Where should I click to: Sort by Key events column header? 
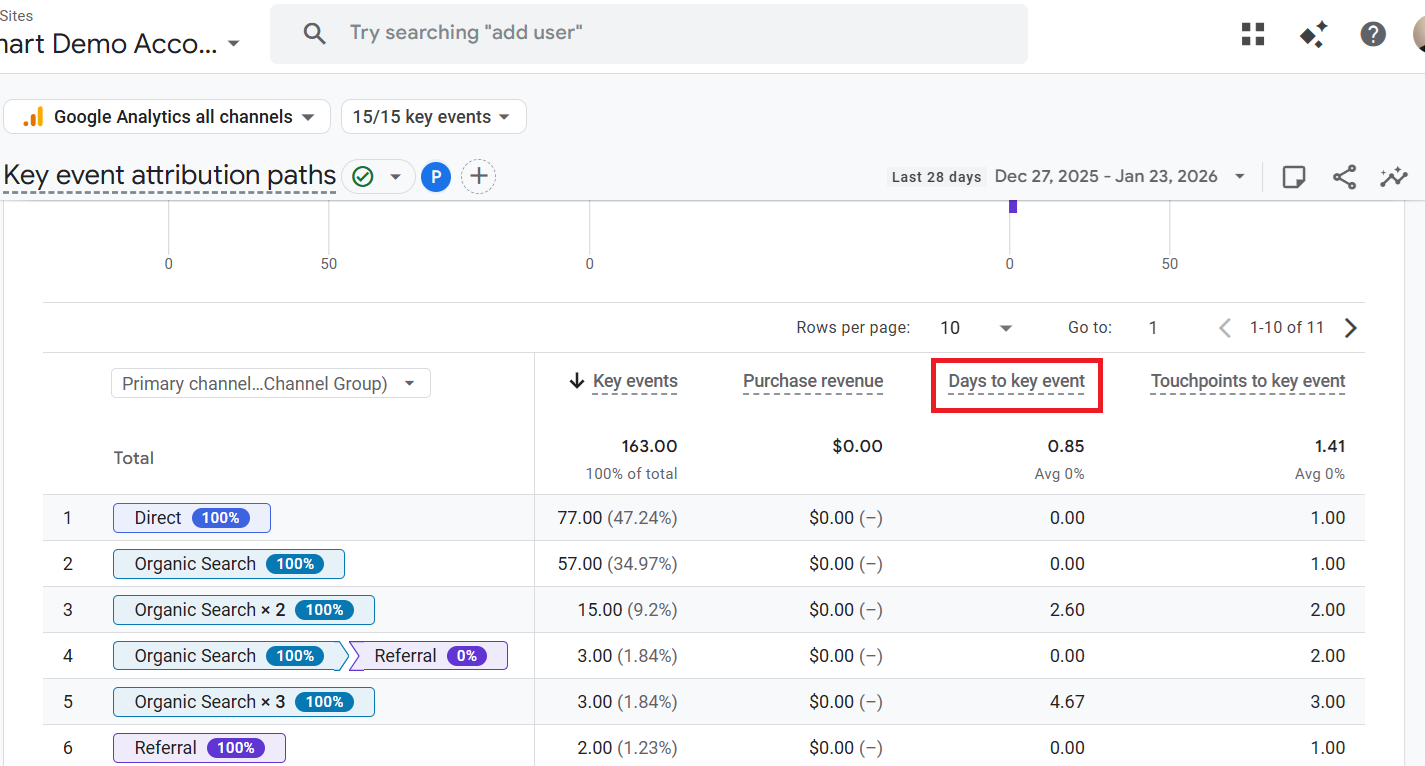pos(634,381)
